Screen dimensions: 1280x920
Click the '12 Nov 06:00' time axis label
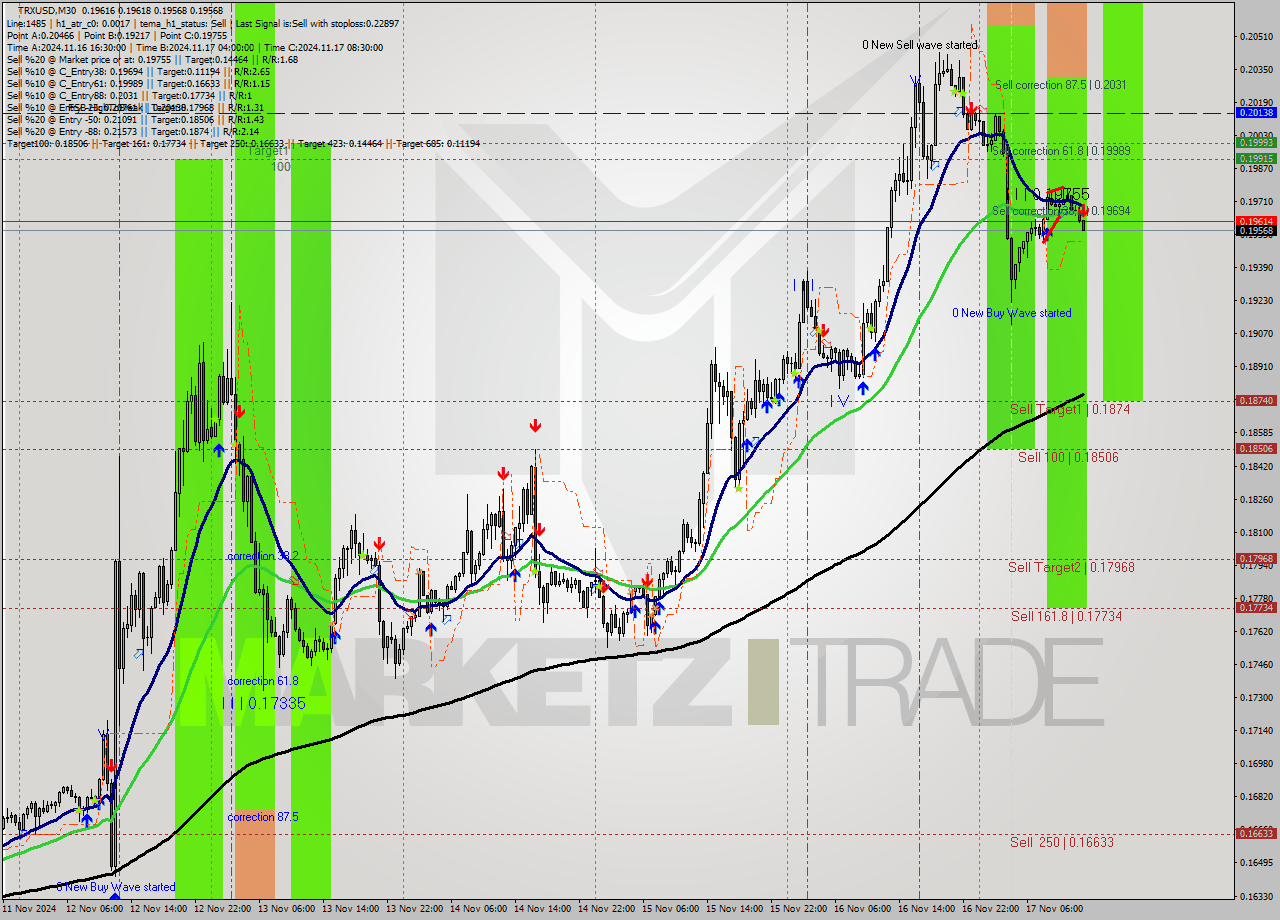click(95, 910)
